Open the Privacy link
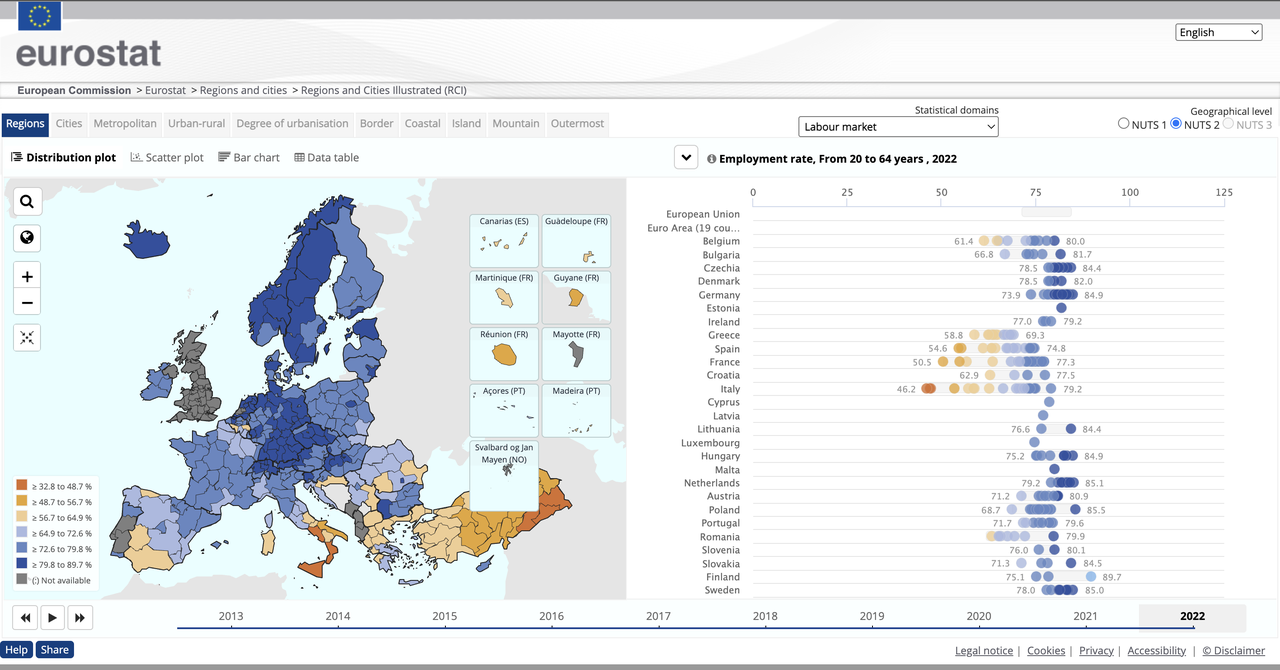This screenshot has width=1280, height=670. (1097, 651)
